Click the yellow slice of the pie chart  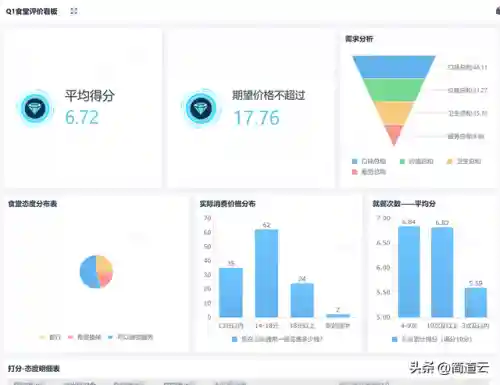point(105,264)
